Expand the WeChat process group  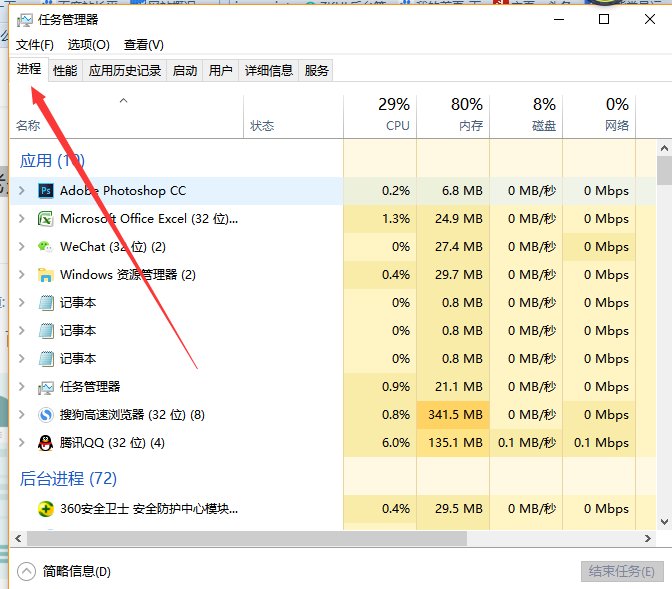[22, 246]
